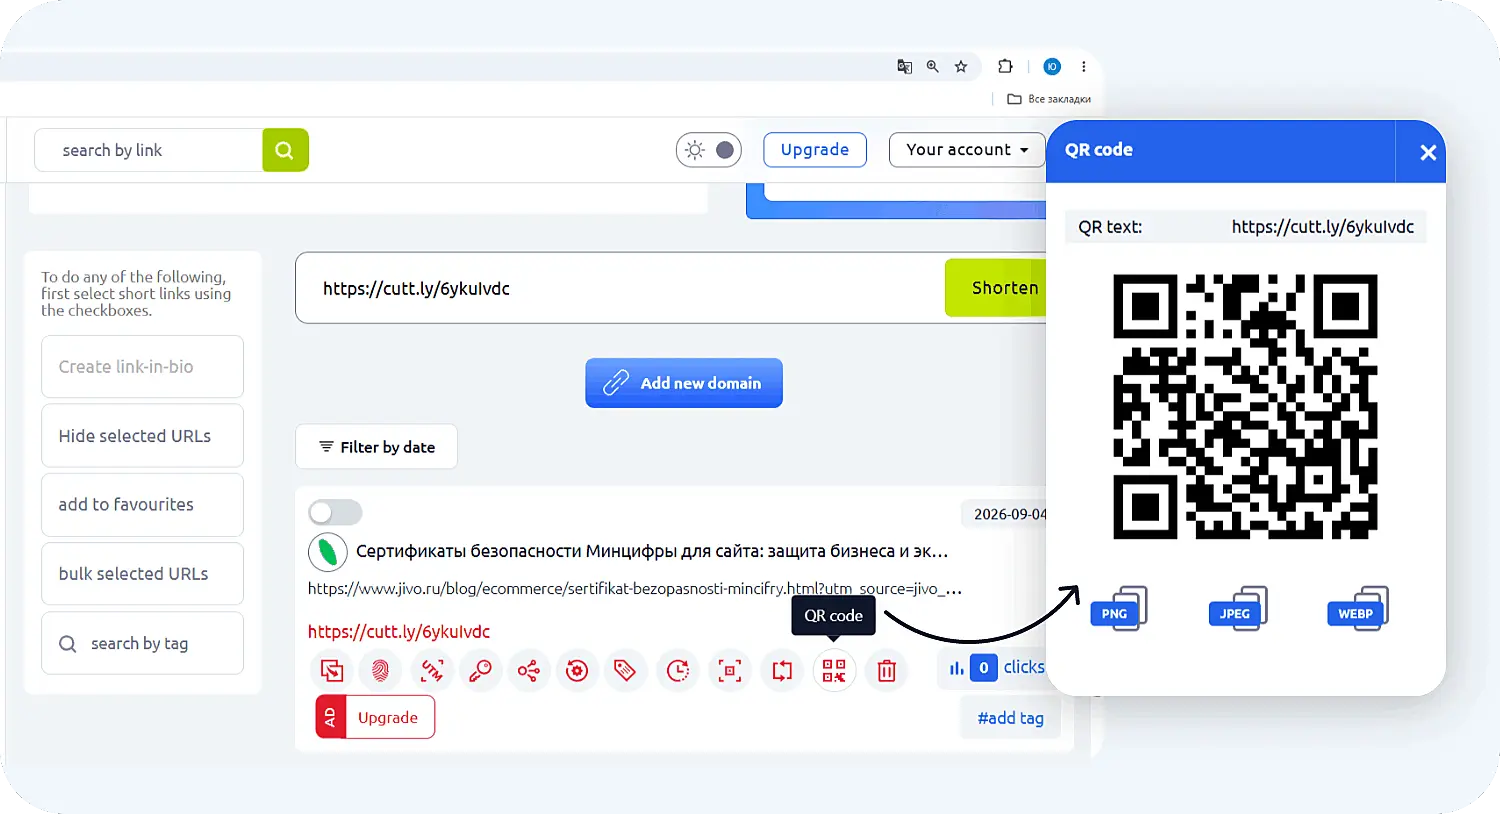Click the clock expiration icon
The image size is (1500, 814).
(x=678, y=670)
